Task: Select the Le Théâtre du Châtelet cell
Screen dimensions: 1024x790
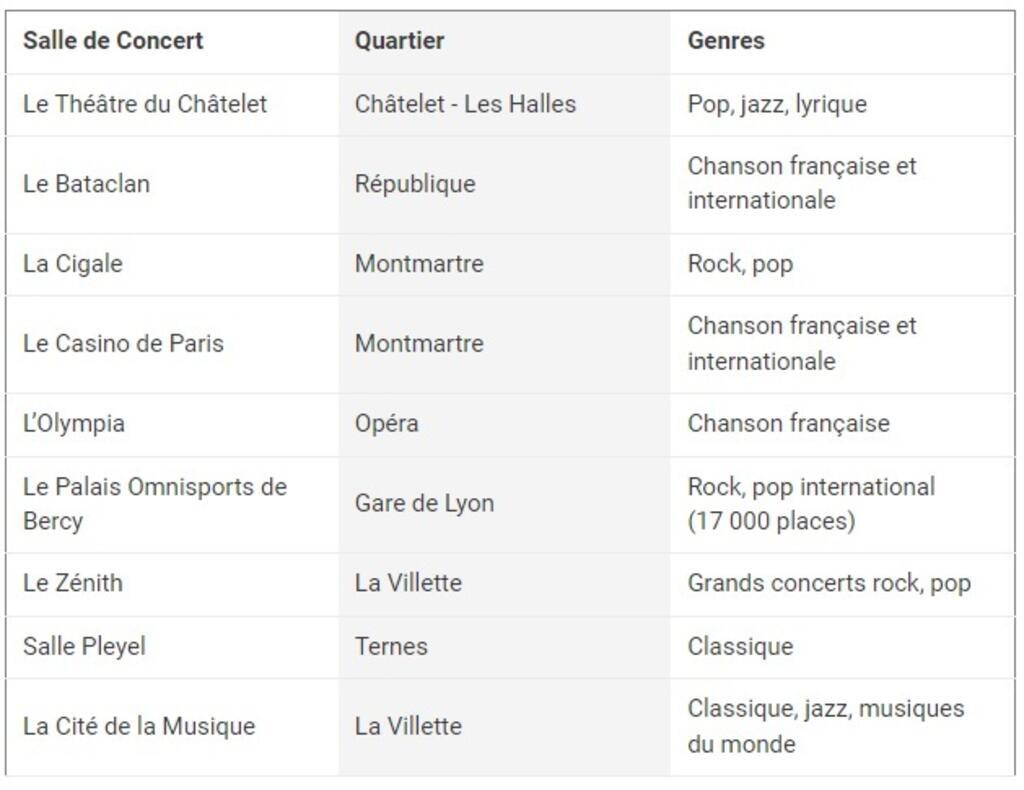Action: [x=172, y=104]
